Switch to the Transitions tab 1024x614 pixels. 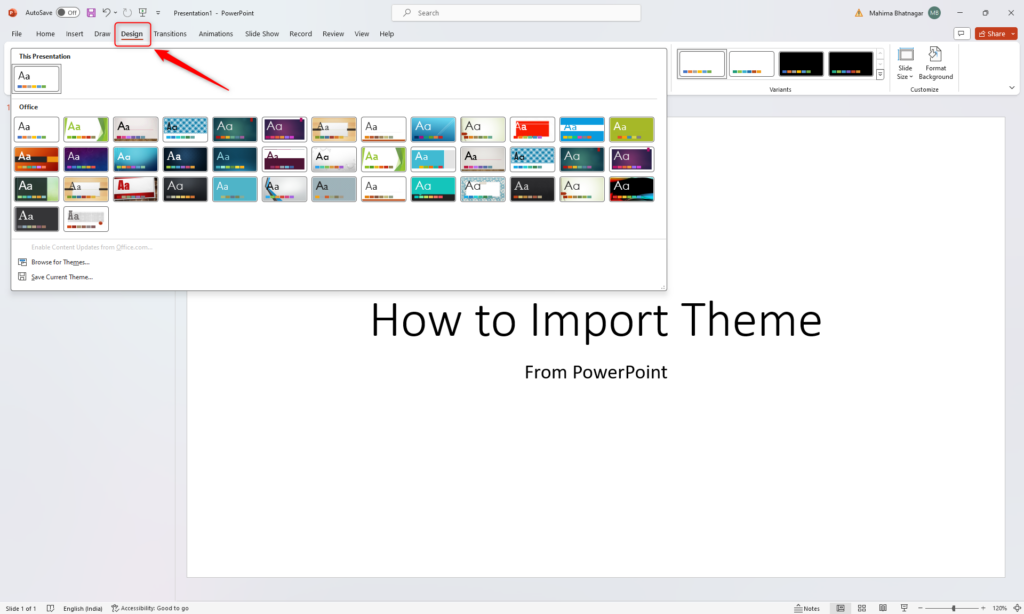pyautogui.click(x=169, y=33)
